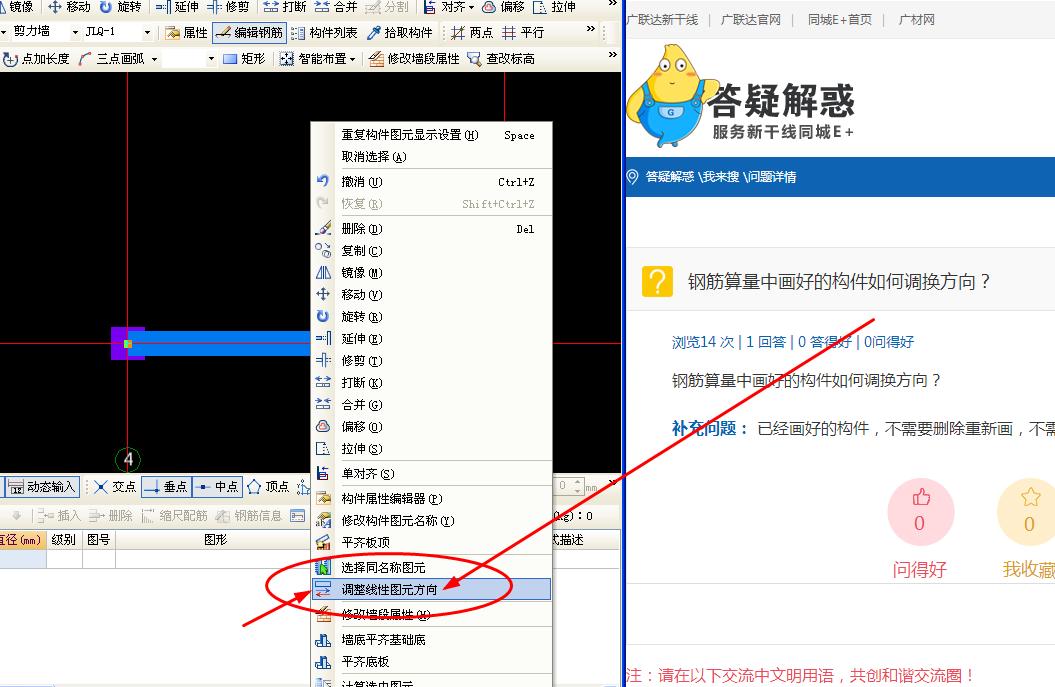Image resolution: width=1055 pixels, height=687 pixels.
Task: Select the 平行 (Parallel) axis tool
Action: (523, 32)
